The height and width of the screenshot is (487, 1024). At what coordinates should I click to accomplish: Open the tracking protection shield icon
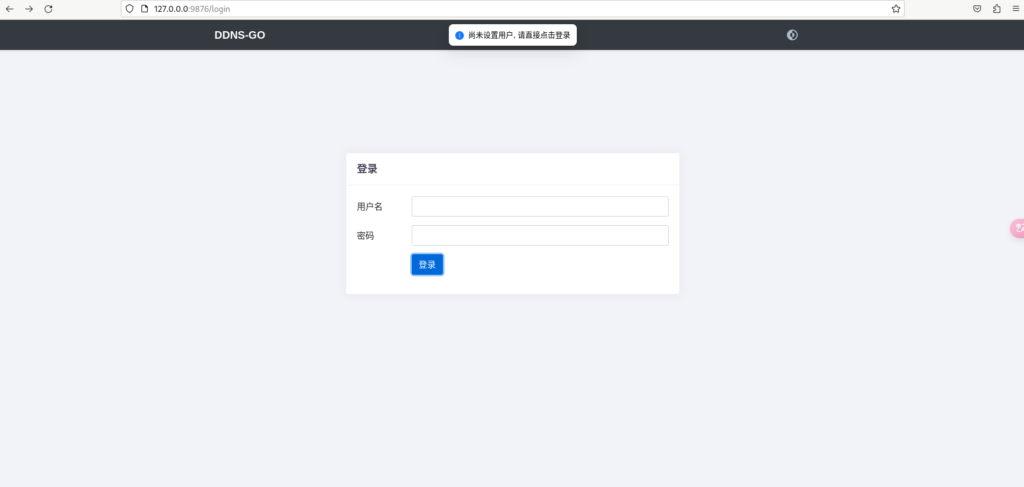[x=130, y=8]
